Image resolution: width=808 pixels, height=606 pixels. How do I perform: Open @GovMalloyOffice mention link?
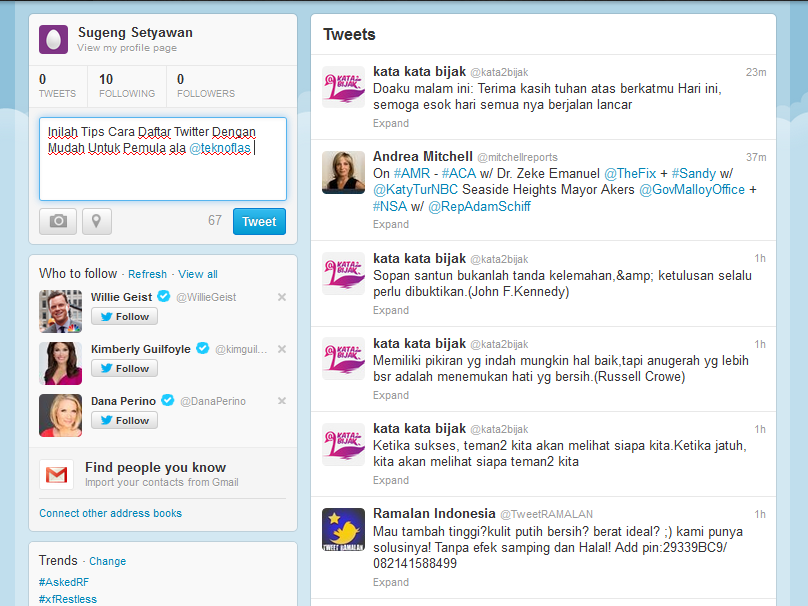pyautogui.click(x=692, y=190)
